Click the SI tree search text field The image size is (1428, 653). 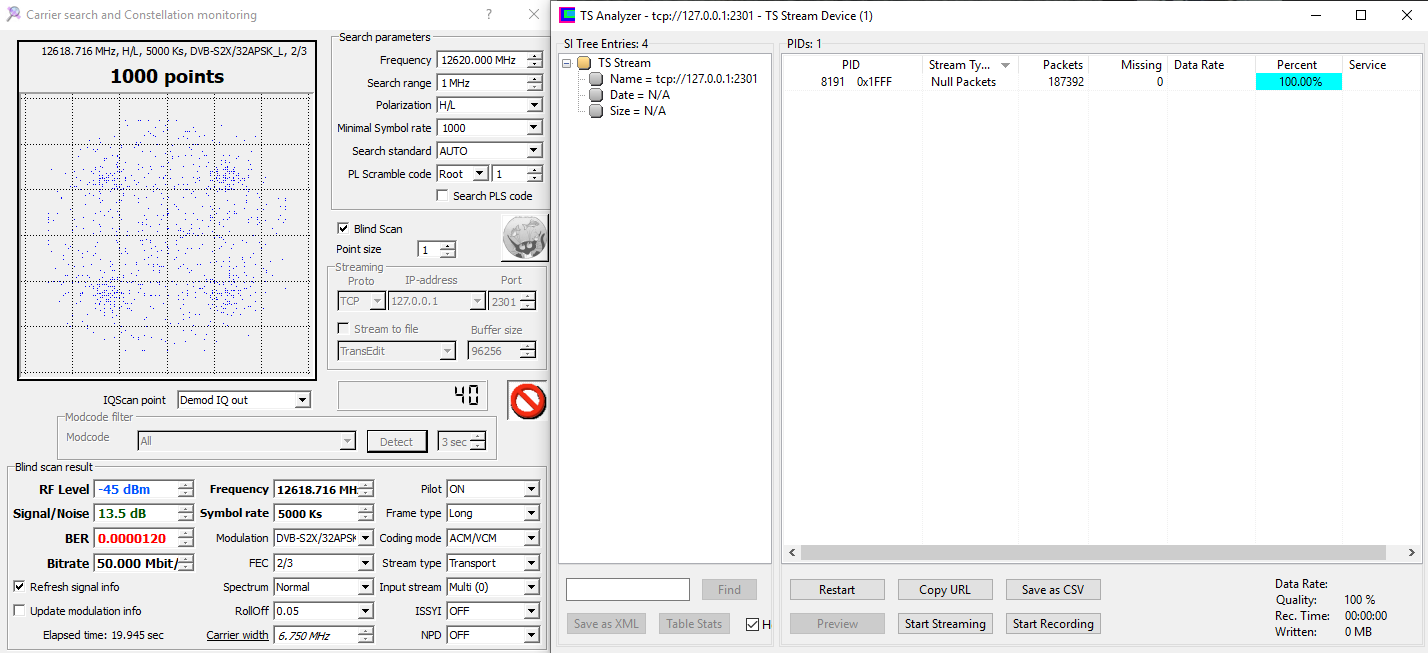pos(628,589)
